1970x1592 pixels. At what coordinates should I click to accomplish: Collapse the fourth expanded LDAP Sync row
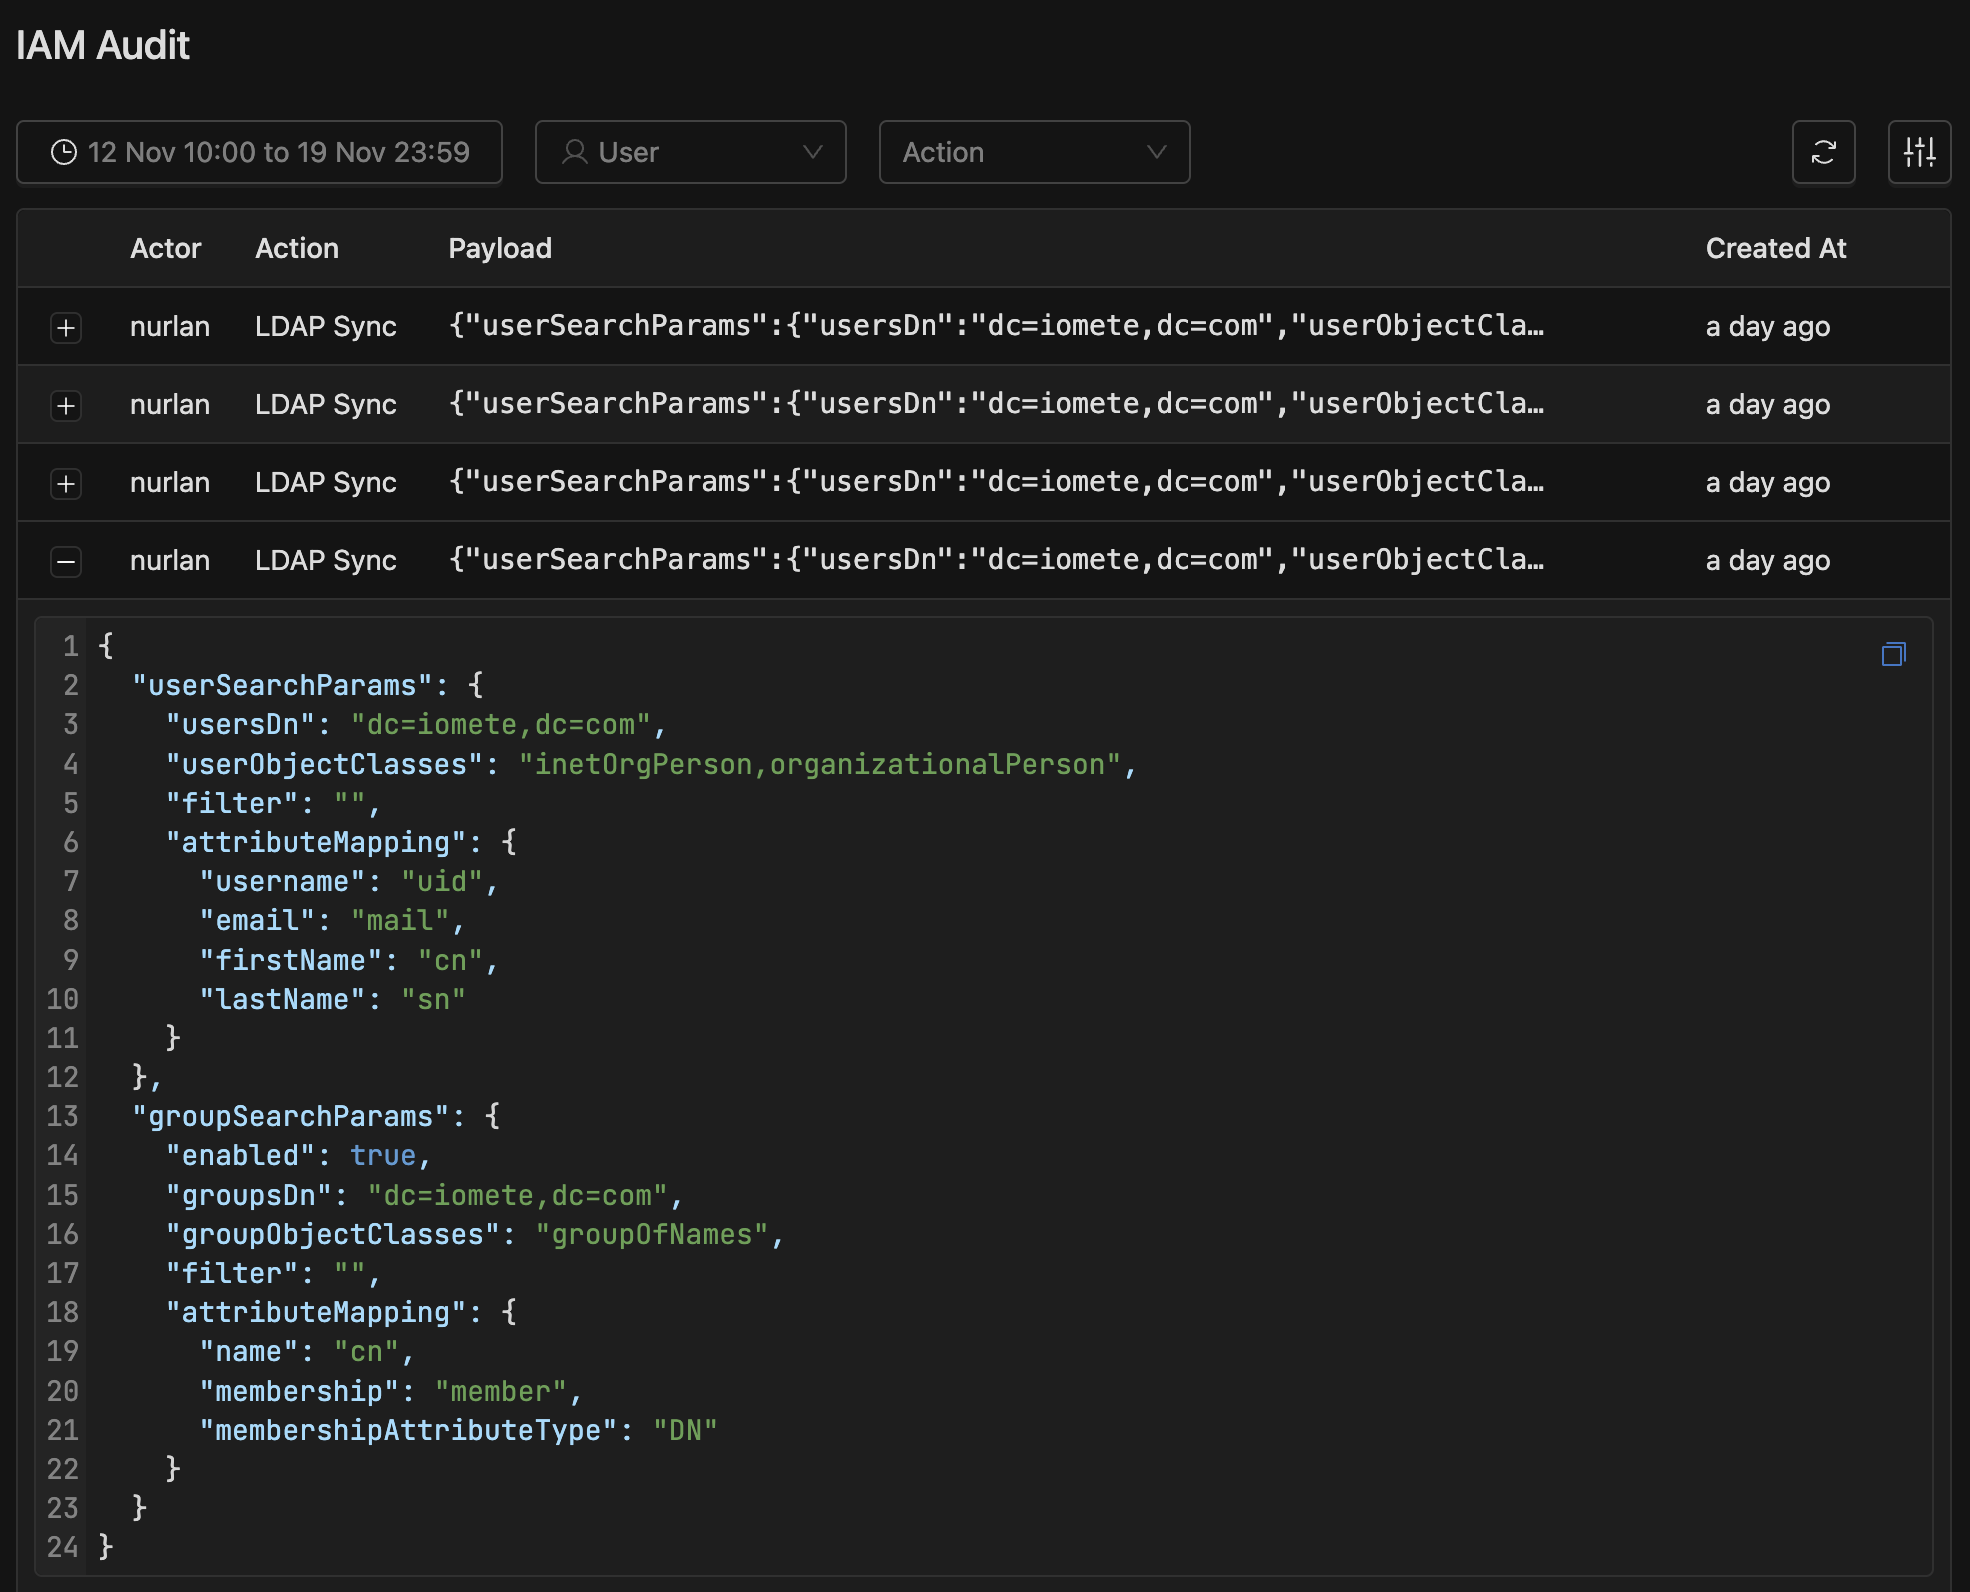[66, 561]
